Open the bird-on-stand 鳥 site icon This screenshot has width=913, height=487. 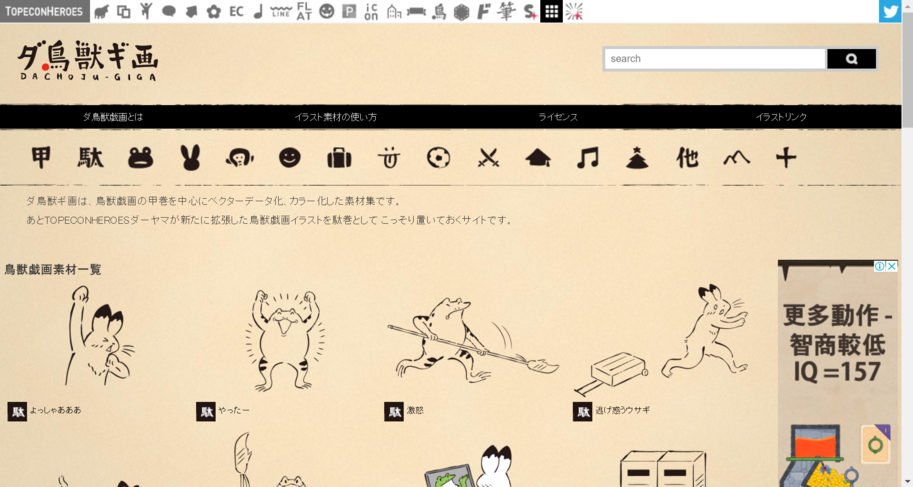439,11
